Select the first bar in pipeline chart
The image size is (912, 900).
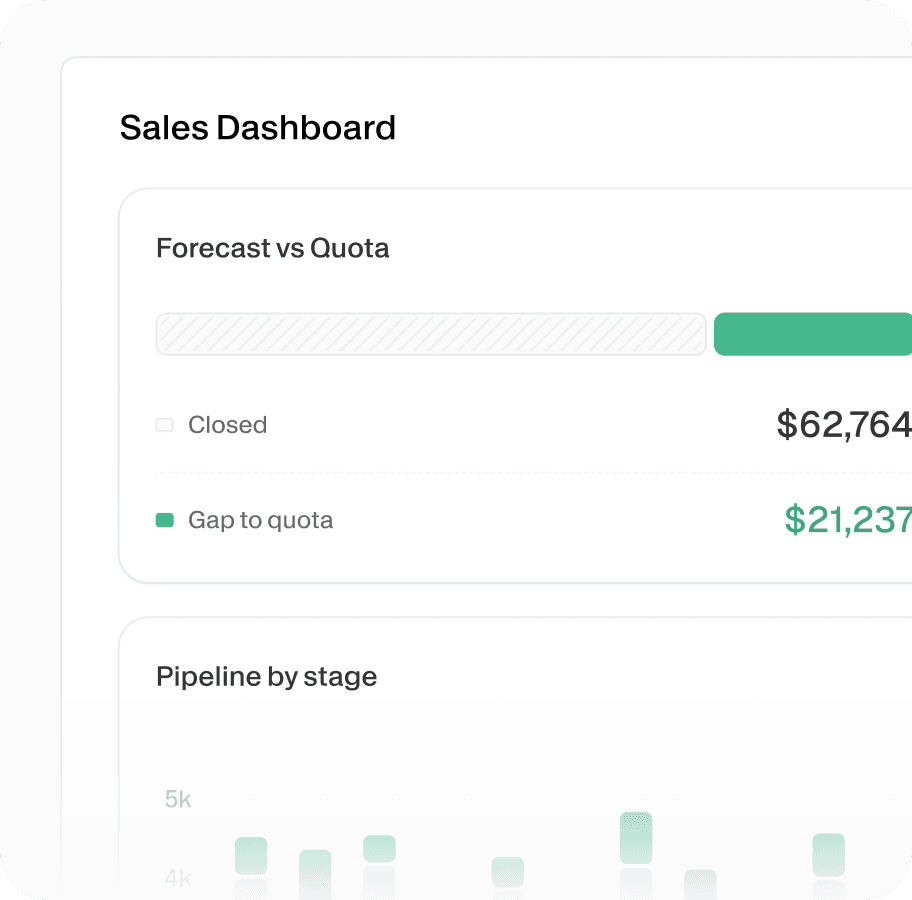pyautogui.click(x=251, y=856)
